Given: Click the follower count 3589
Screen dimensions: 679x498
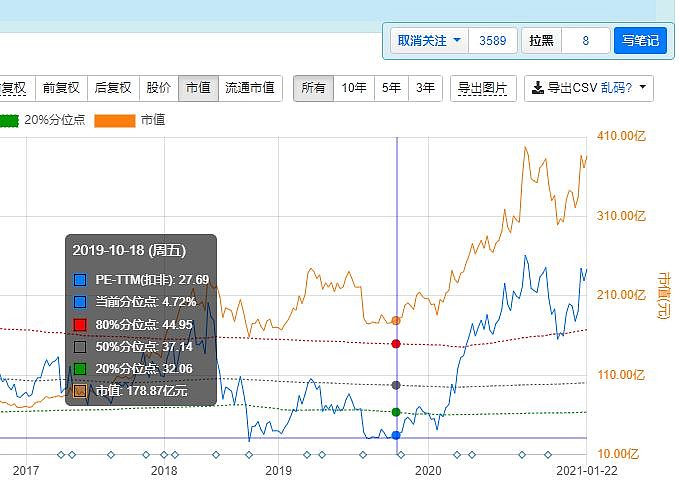Looking at the screenshot, I should tap(493, 41).
